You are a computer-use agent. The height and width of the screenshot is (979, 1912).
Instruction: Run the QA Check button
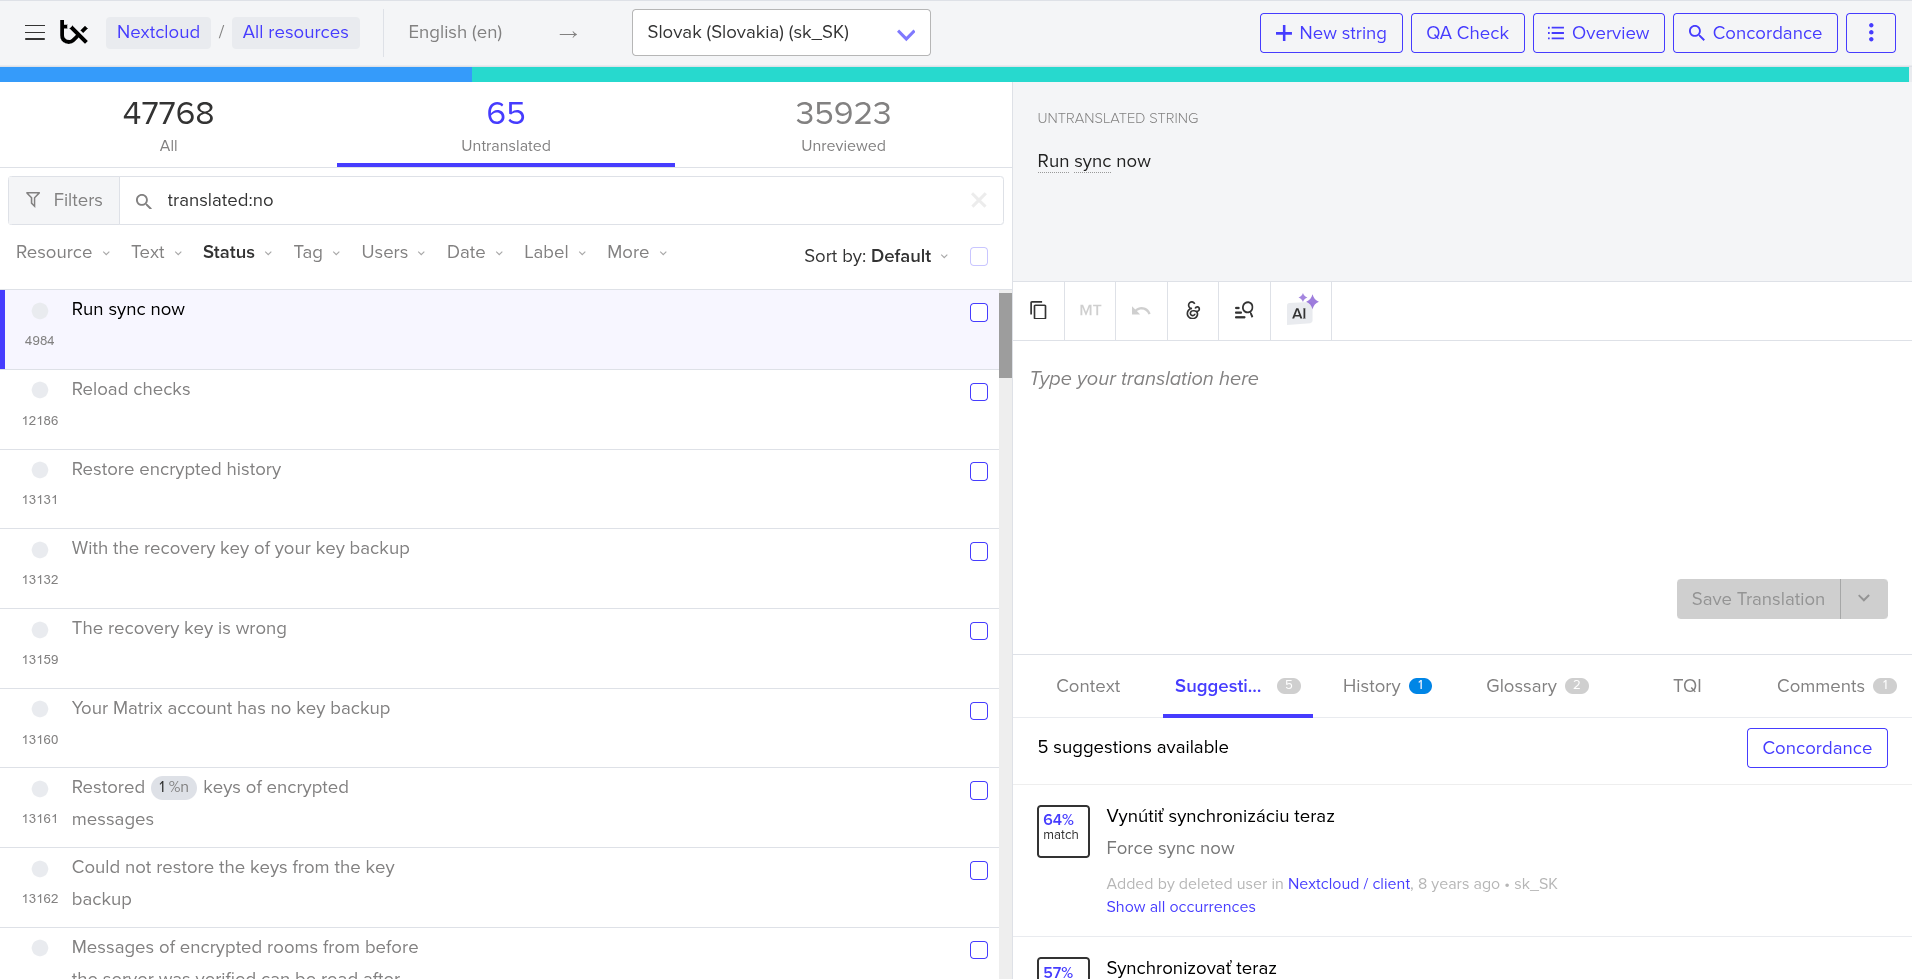point(1467,33)
